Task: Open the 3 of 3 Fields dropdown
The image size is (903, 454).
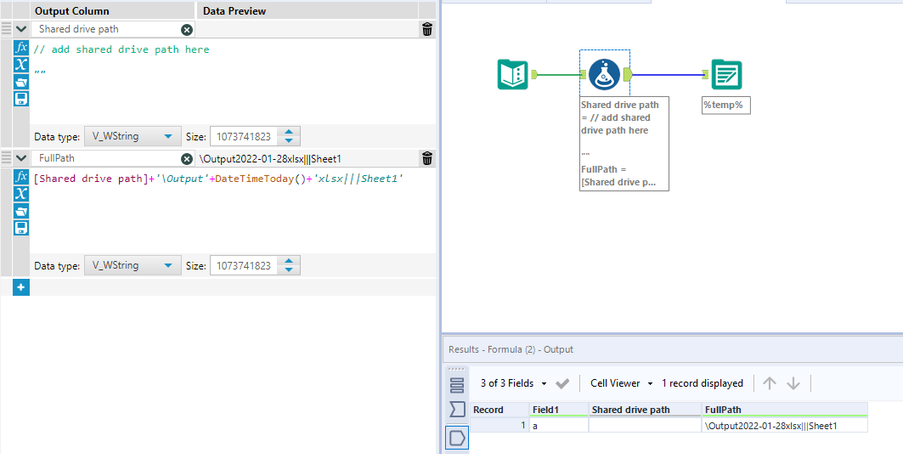Action: [513, 383]
